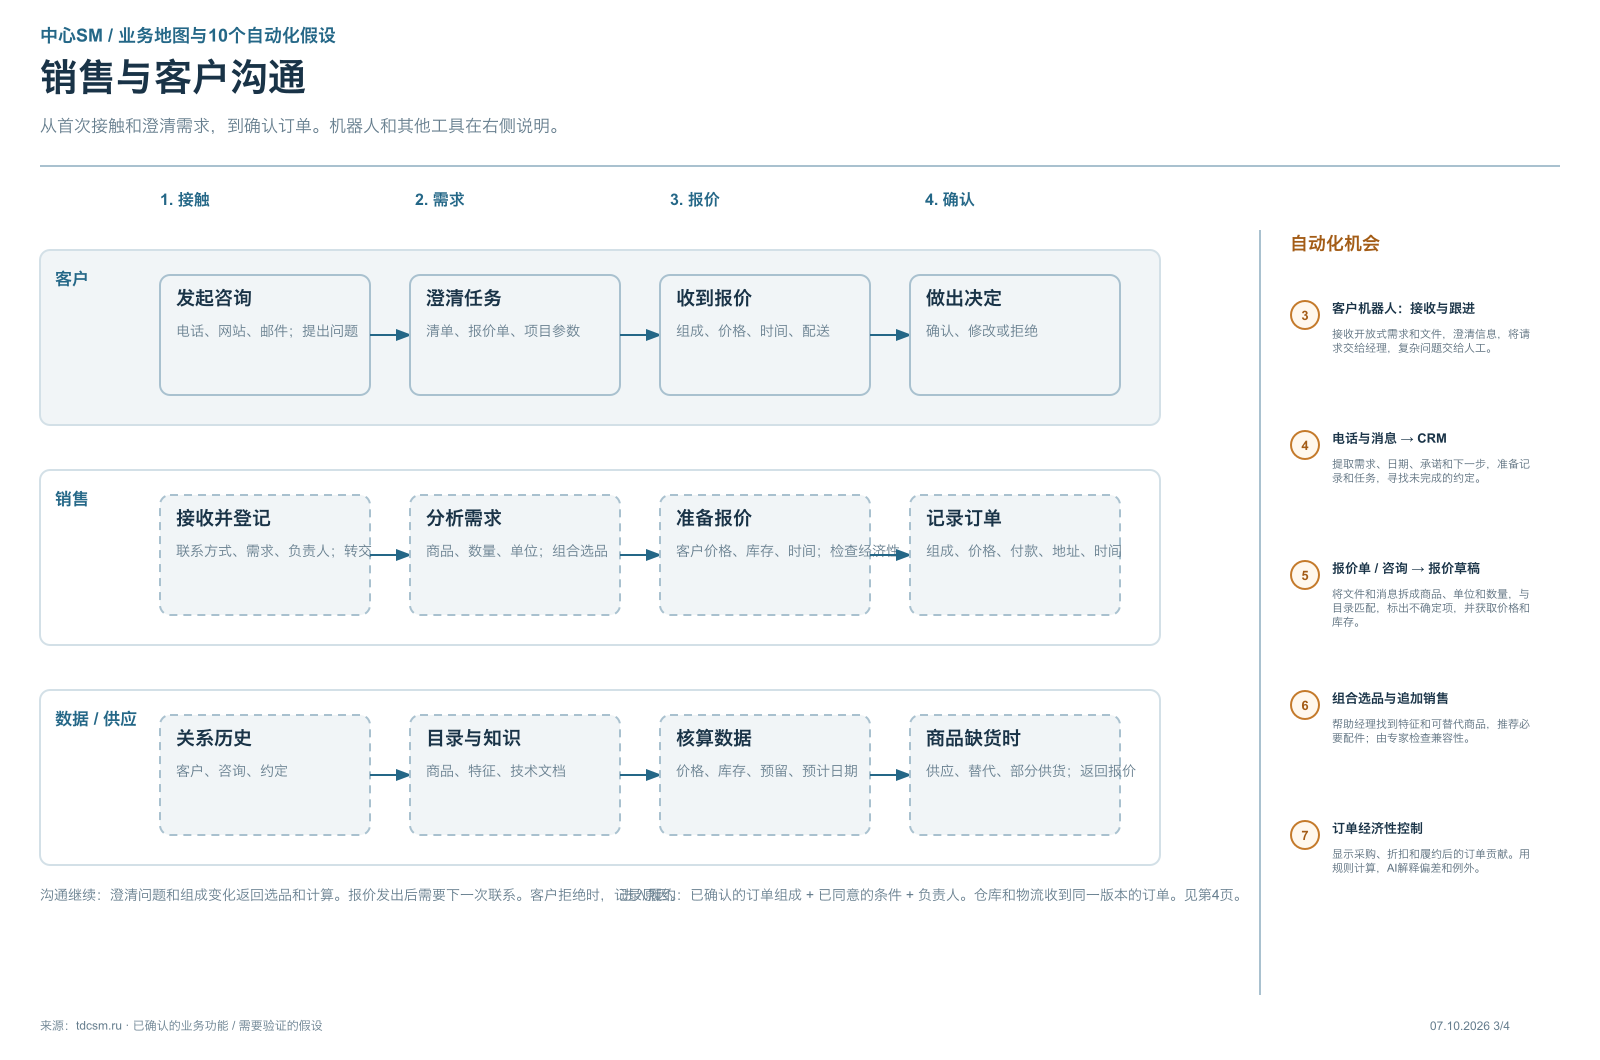Click the circled number 4 badge
This screenshot has width=1600, height=1060.
coord(1305,445)
